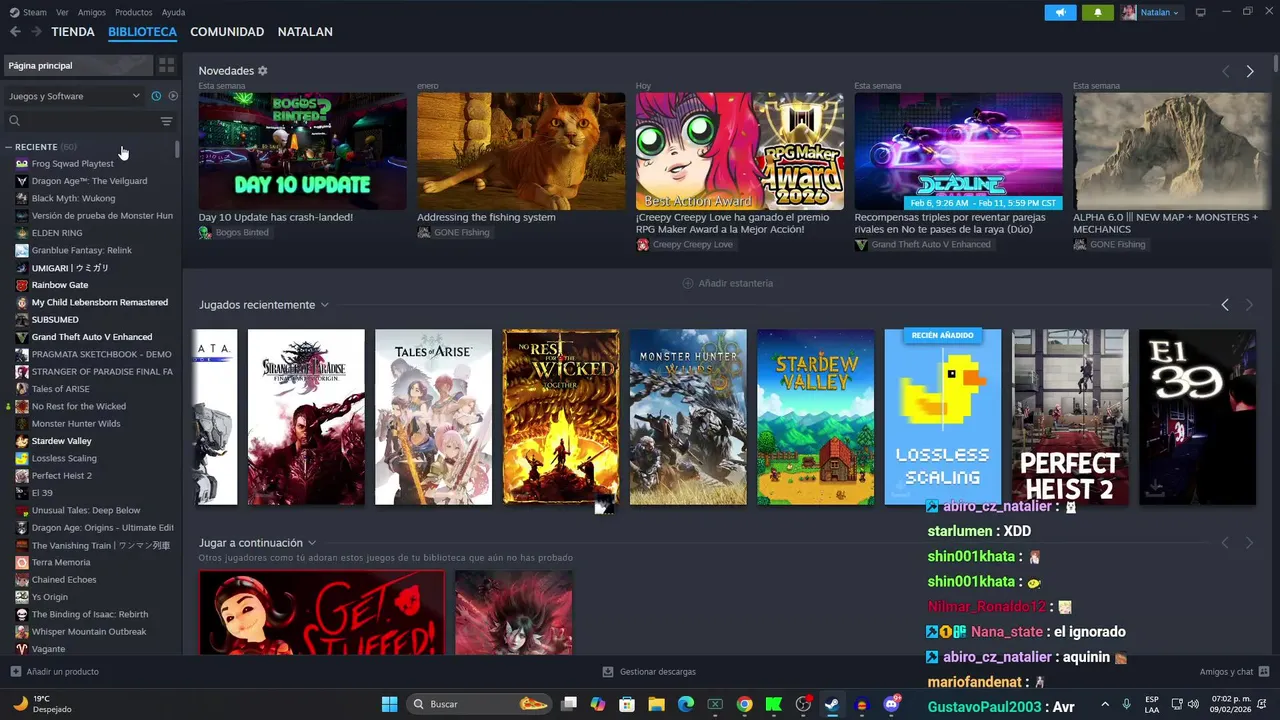Expand Jugar a continuación shelf options

click(312, 543)
